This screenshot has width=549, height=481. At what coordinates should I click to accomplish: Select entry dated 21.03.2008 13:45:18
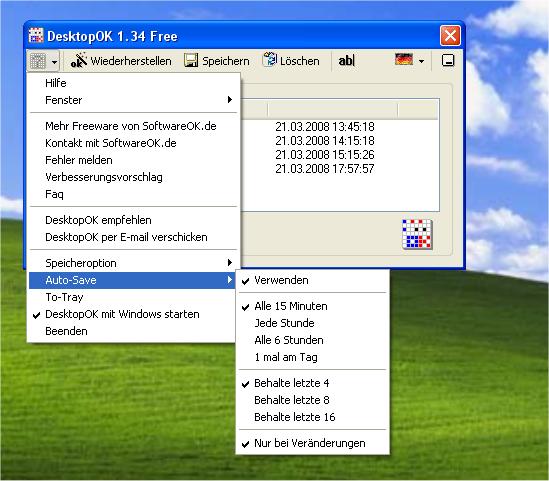point(325,127)
